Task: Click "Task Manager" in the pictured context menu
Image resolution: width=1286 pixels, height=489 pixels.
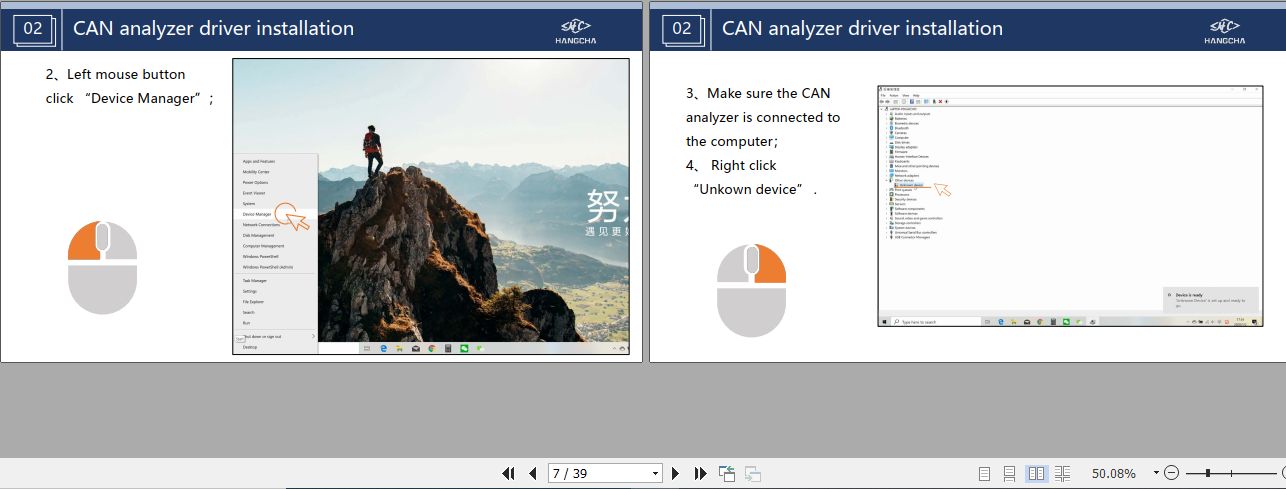Action: 255,281
